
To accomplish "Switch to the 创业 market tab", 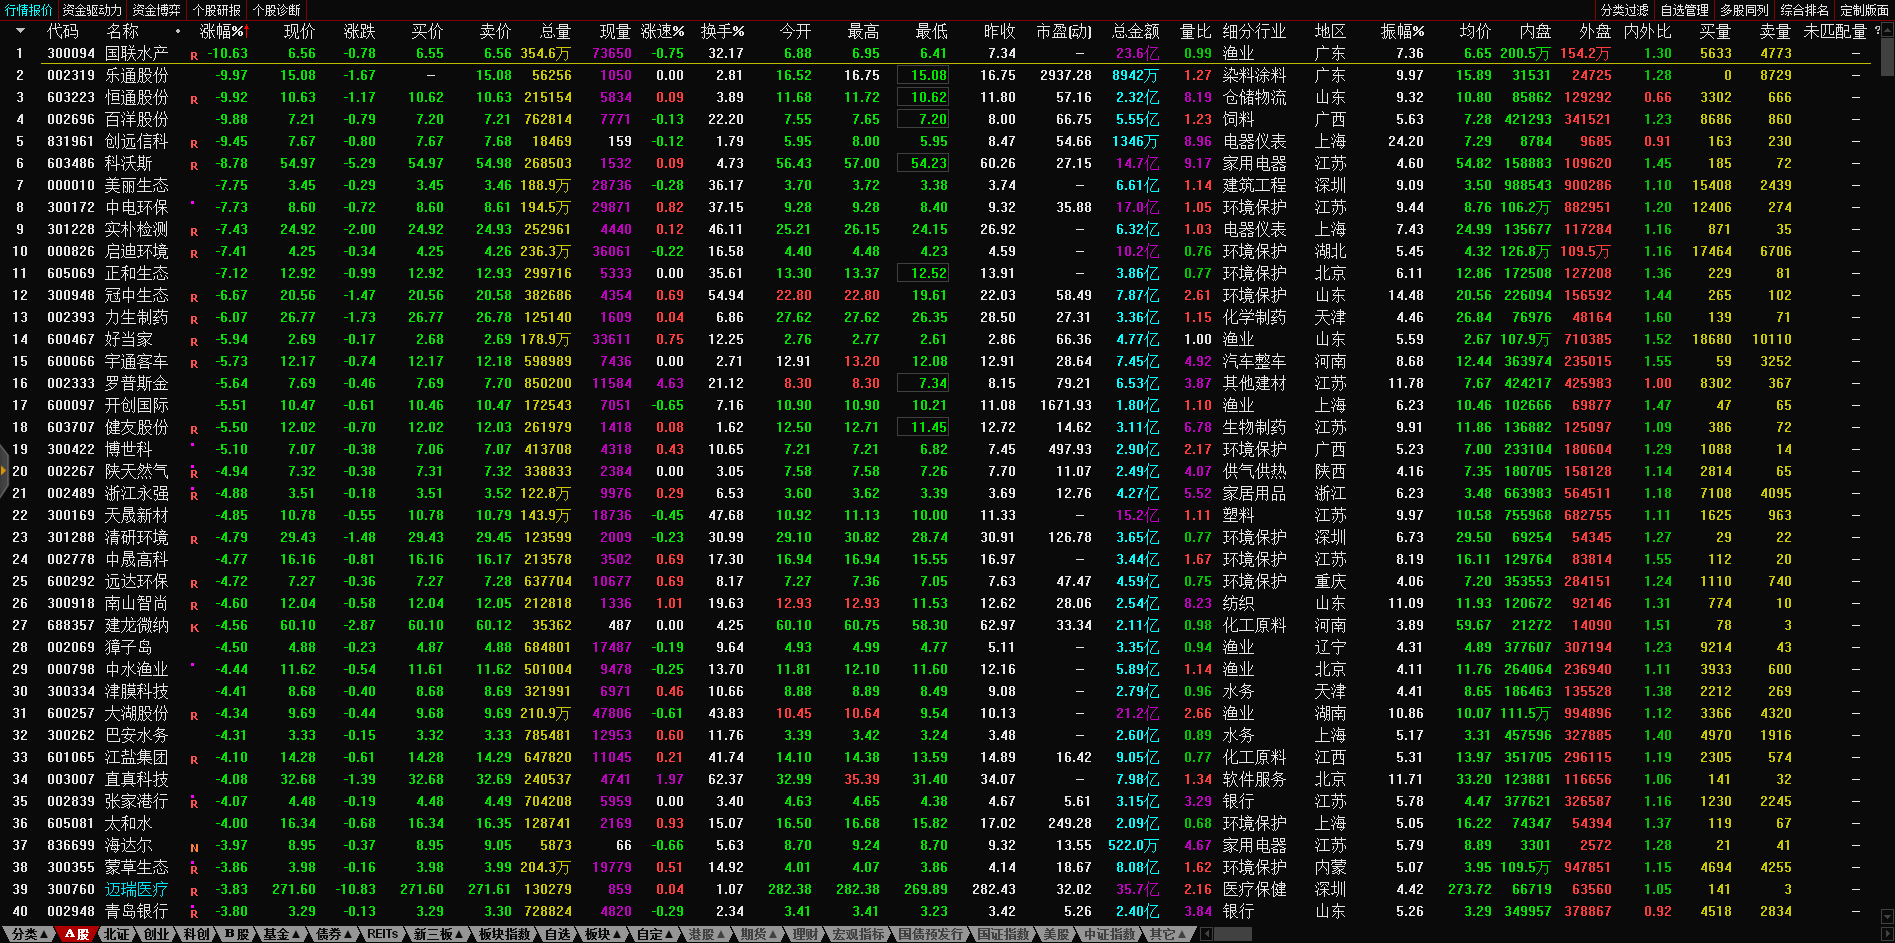I will 157,934.
